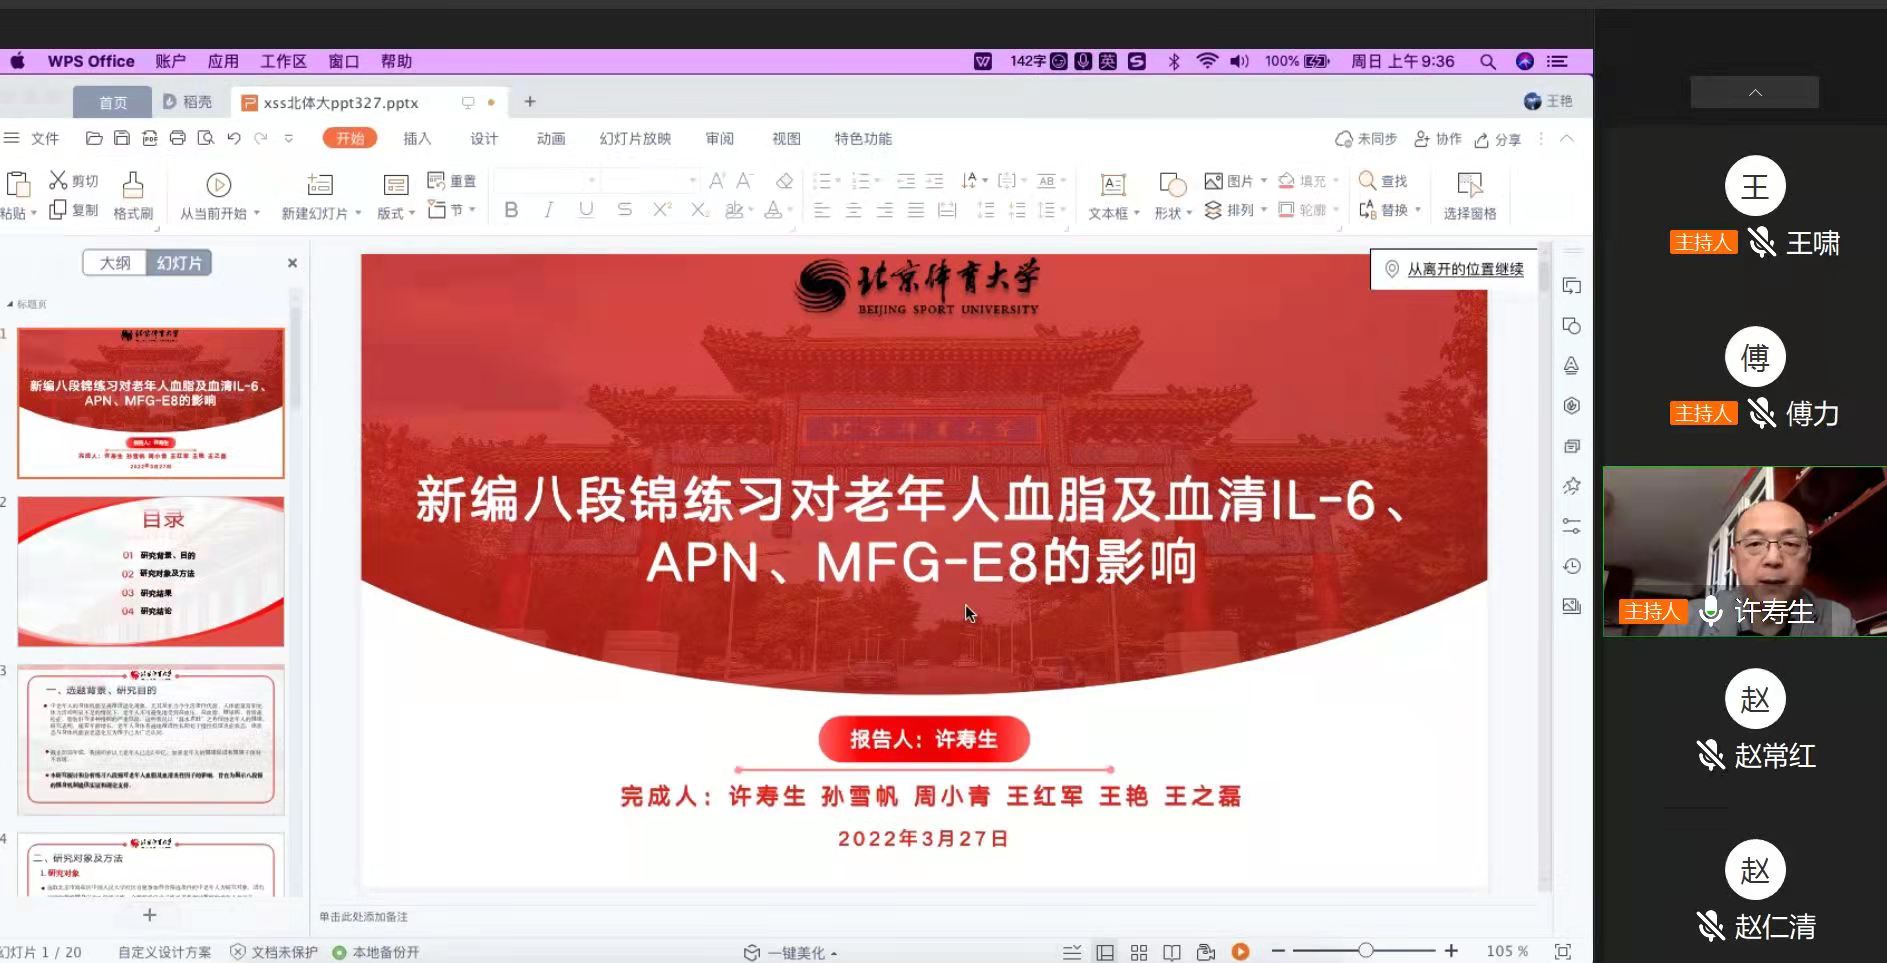This screenshot has width=1887, height=963.
Task: Click the Cut (剪切) scissors icon
Action: pyautogui.click(x=59, y=180)
